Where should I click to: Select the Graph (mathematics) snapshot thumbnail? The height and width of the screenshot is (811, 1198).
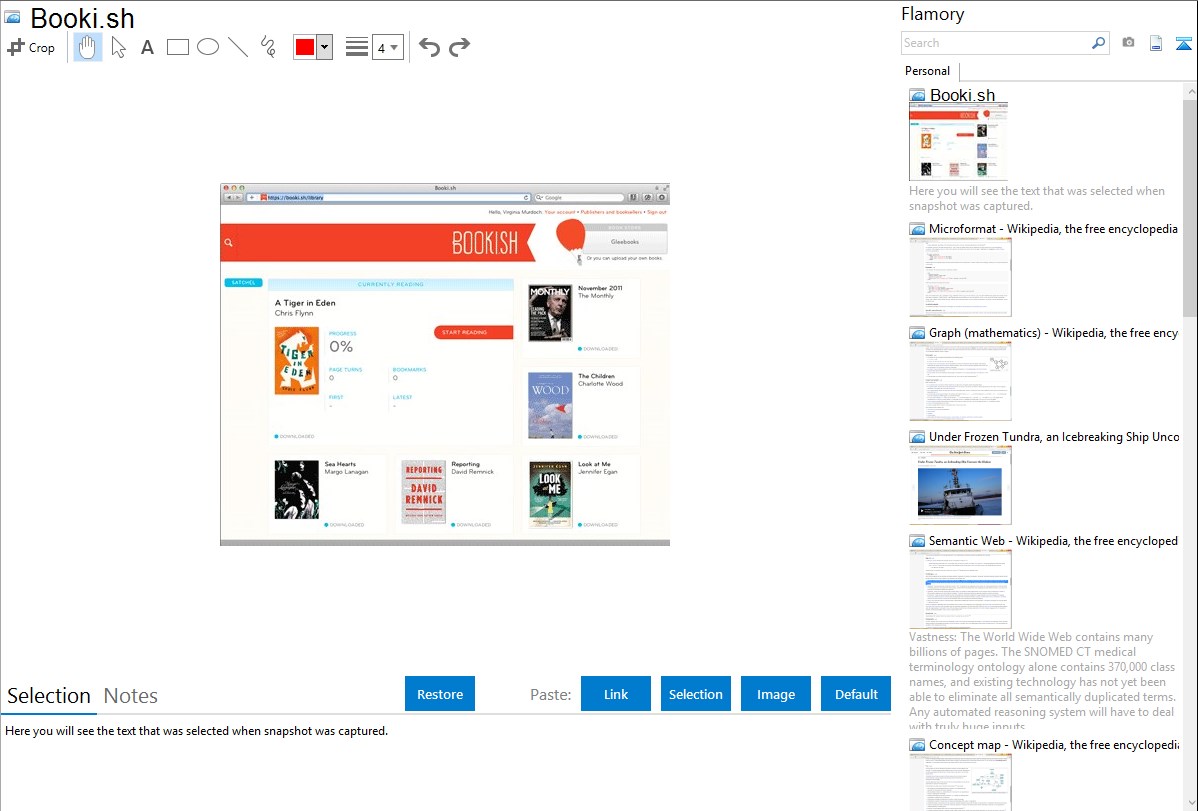coord(960,381)
